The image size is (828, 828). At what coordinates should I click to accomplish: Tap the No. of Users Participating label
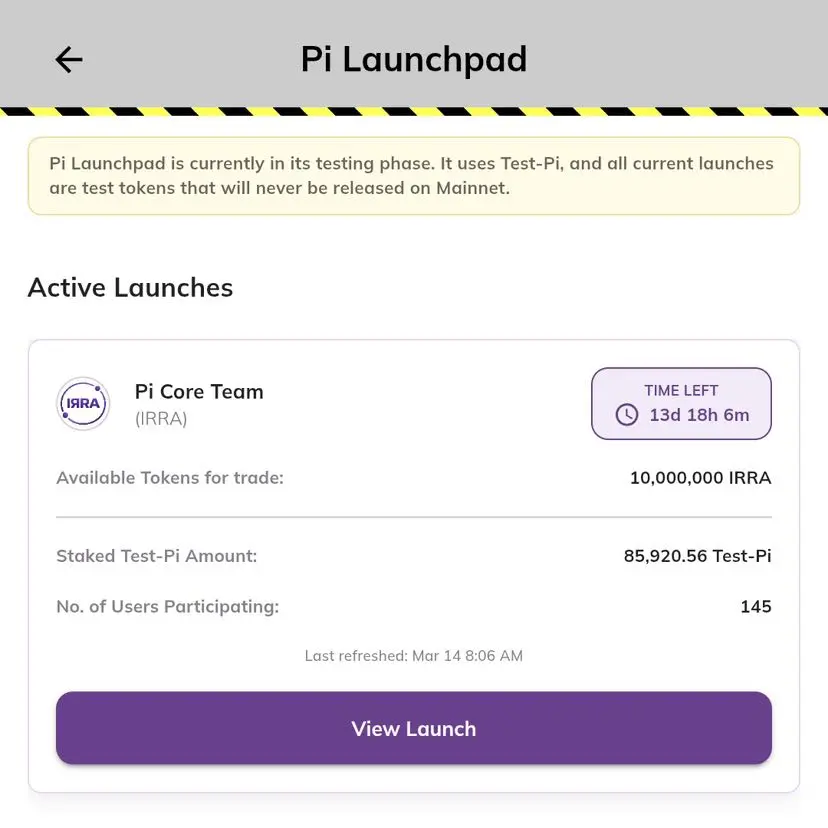pos(167,606)
